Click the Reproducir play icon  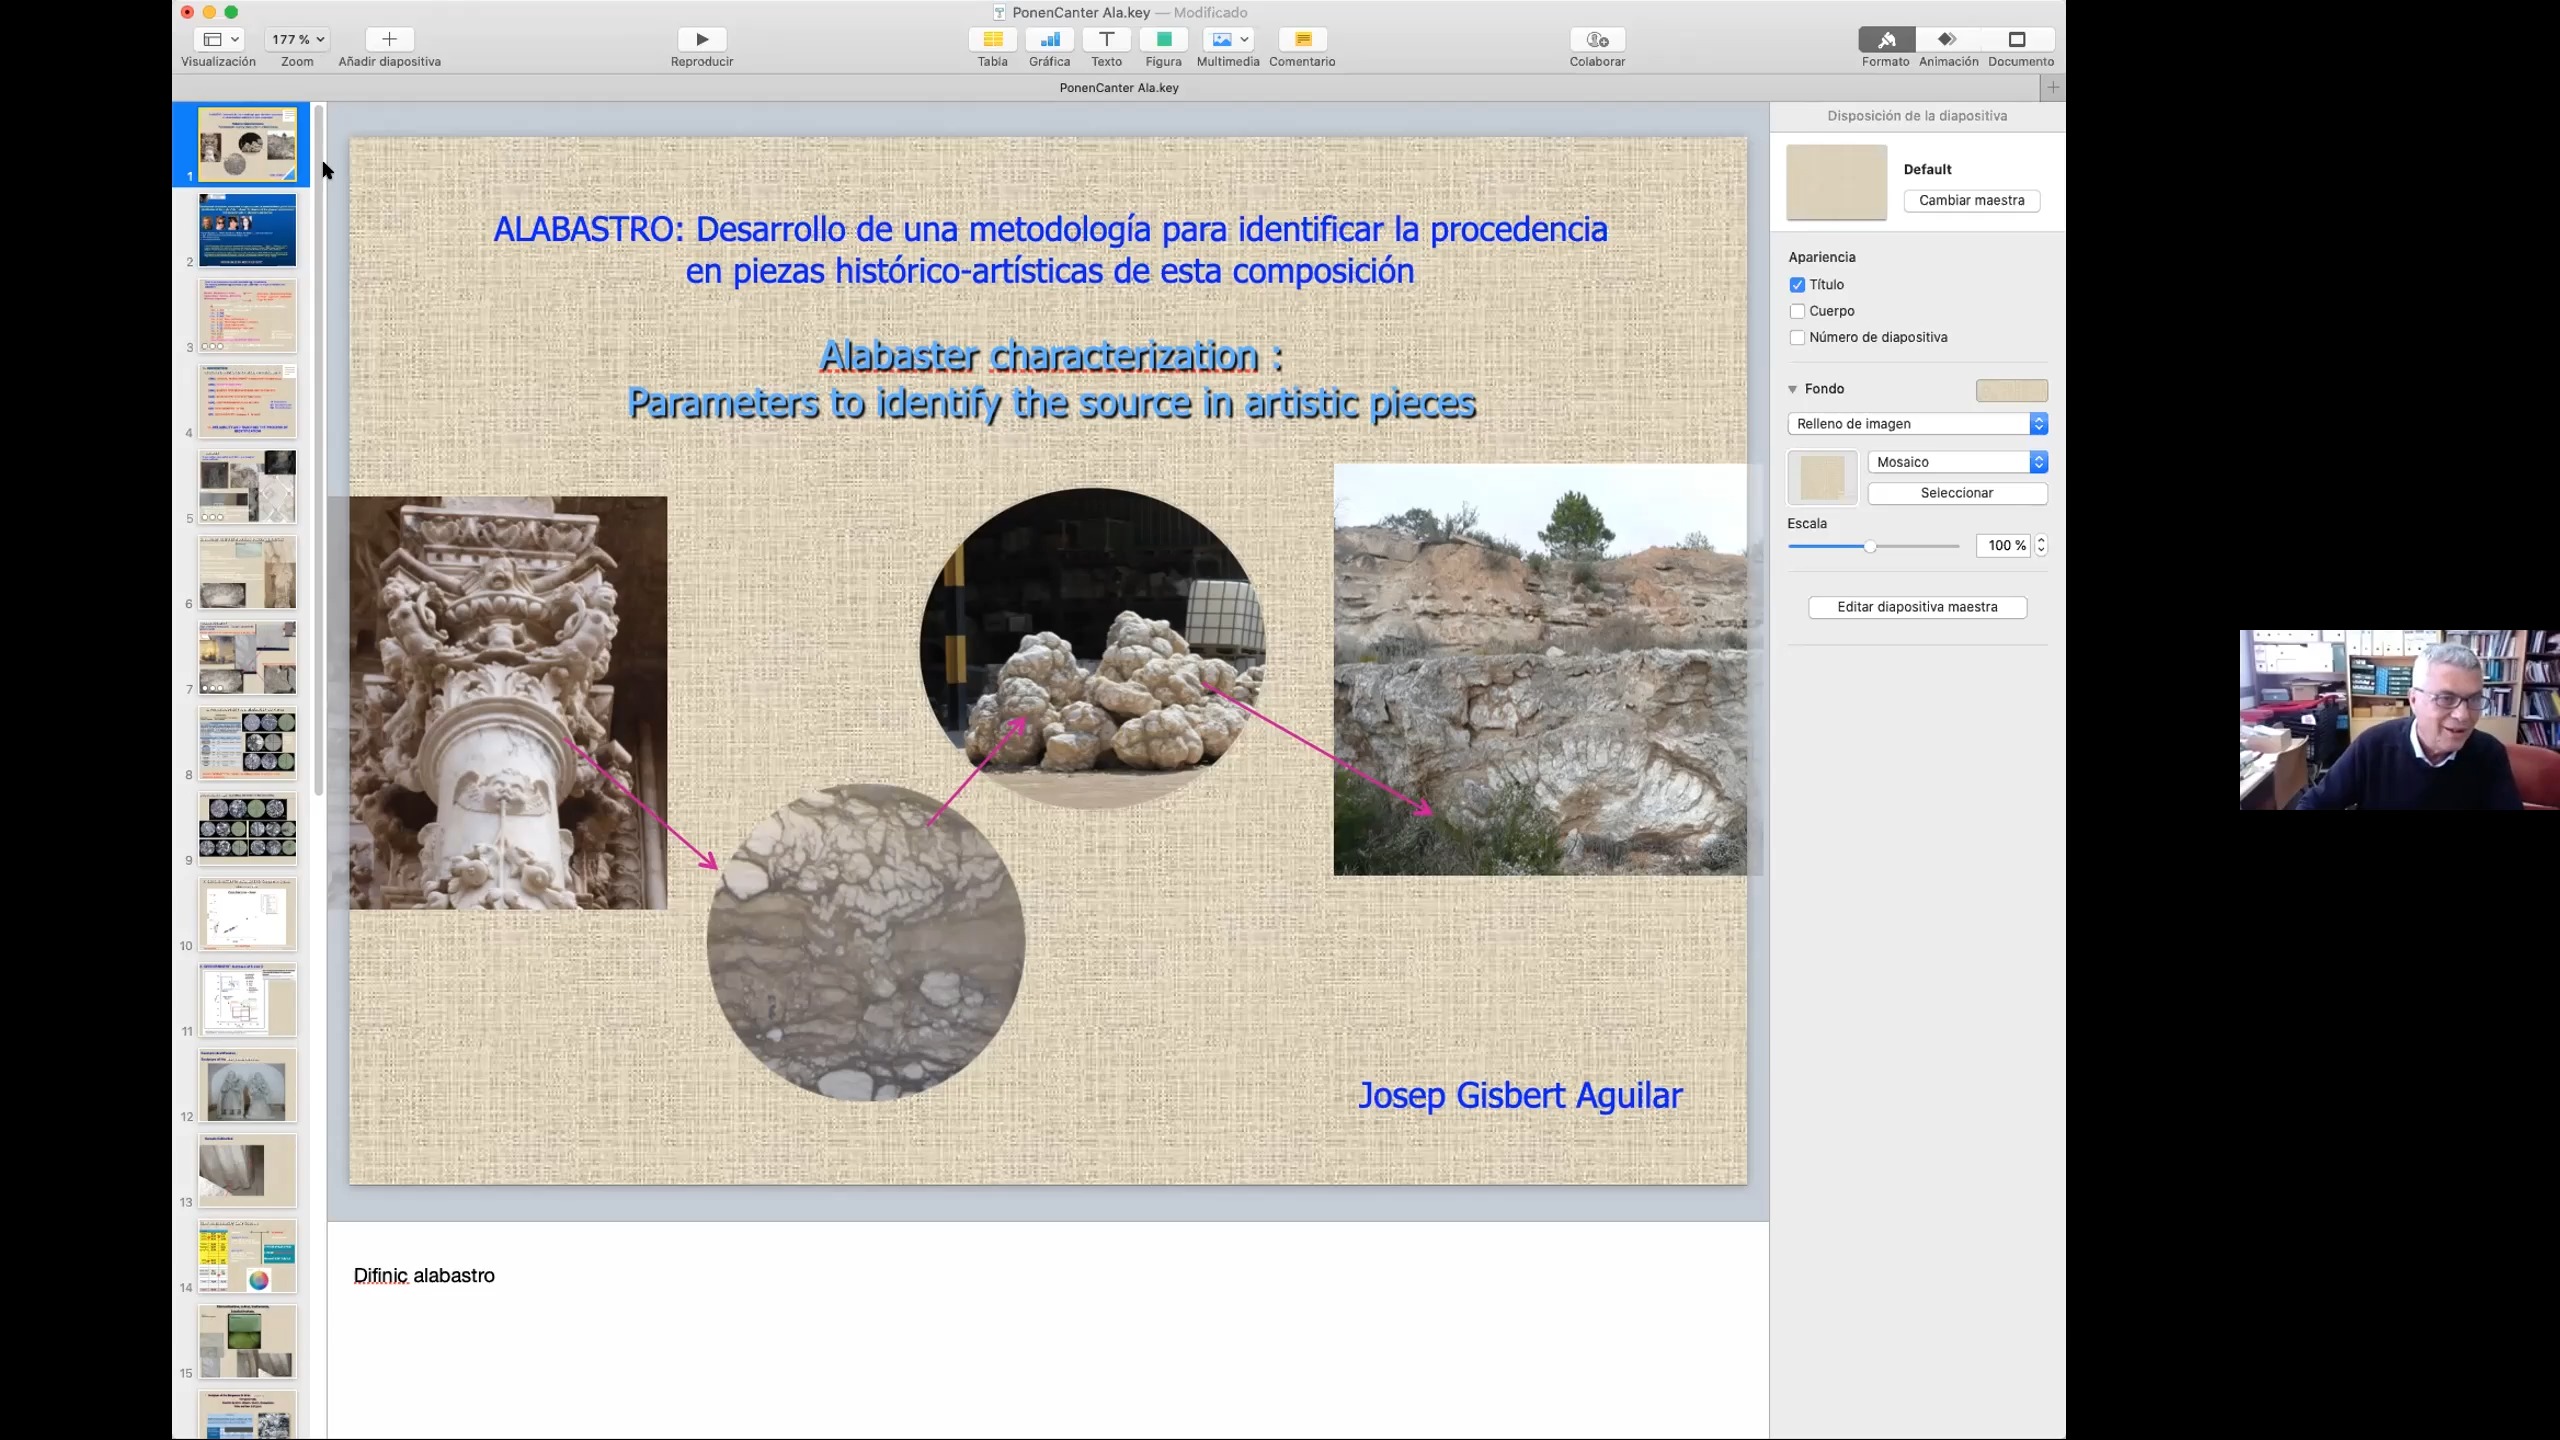click(701, 39)
